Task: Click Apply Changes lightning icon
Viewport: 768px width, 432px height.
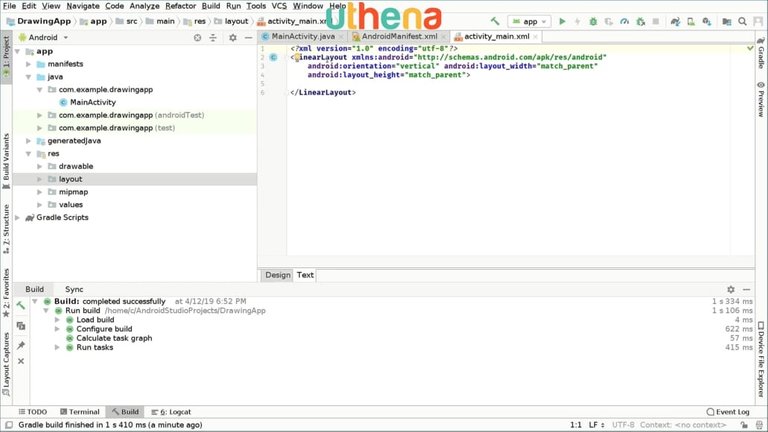Action: (577, 21)
